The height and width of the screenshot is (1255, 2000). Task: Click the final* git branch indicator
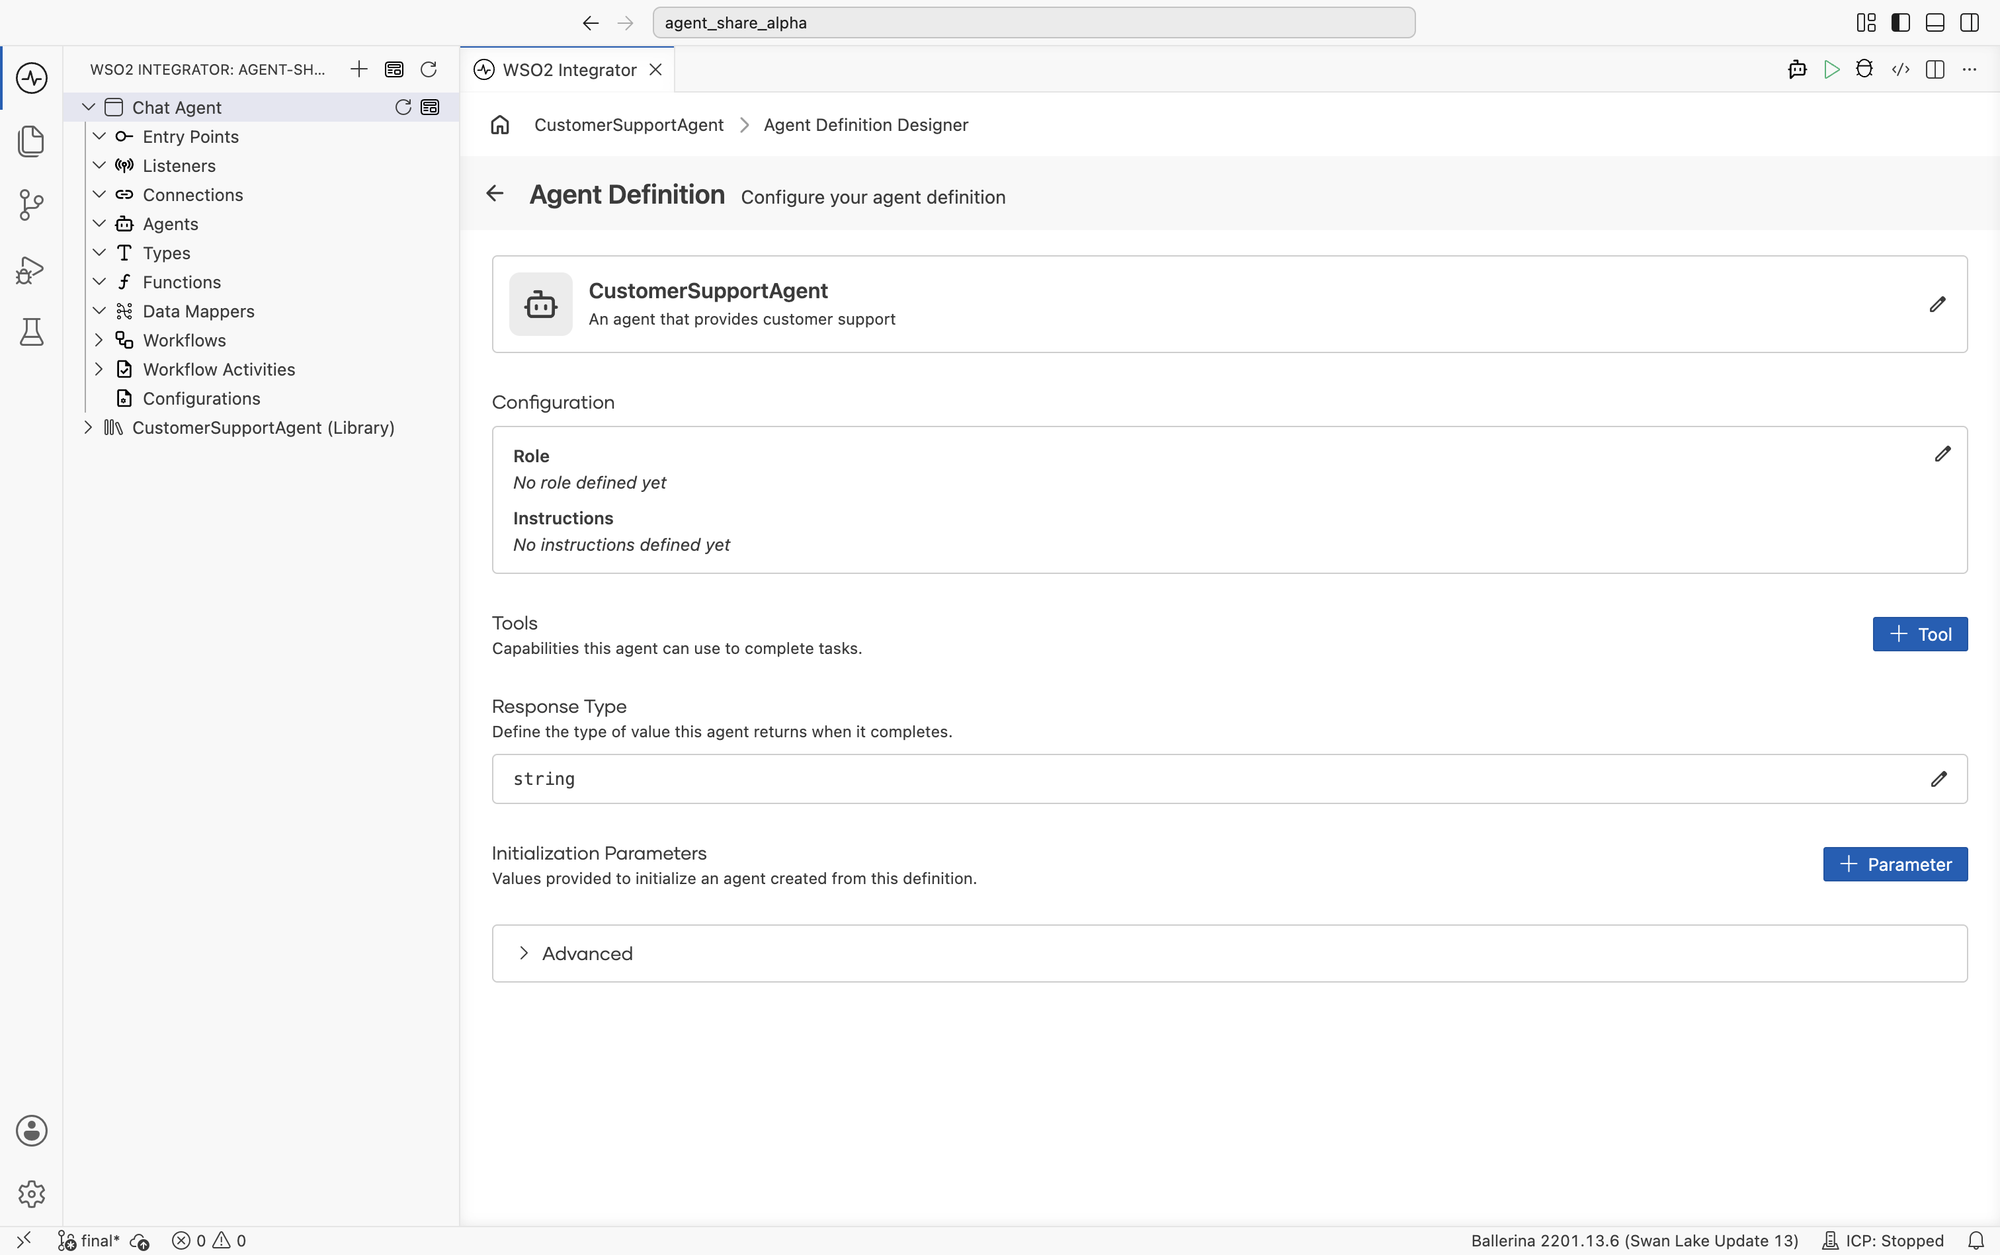[88, 1240]
